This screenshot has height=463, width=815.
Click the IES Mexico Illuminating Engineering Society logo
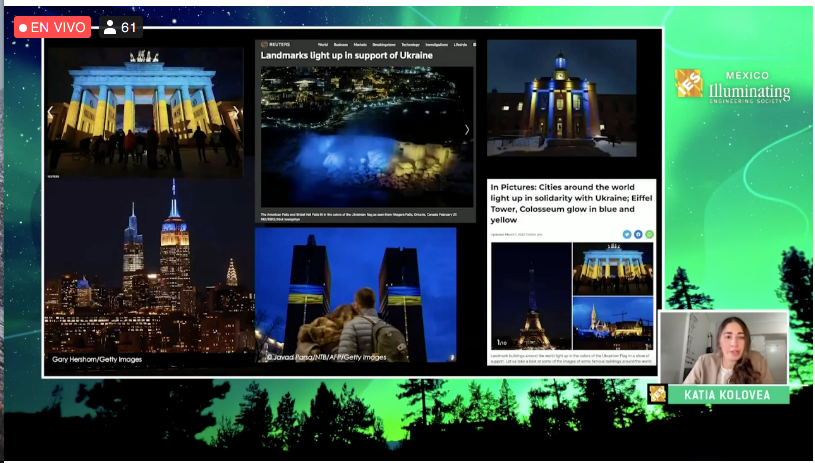coord(732,86)
